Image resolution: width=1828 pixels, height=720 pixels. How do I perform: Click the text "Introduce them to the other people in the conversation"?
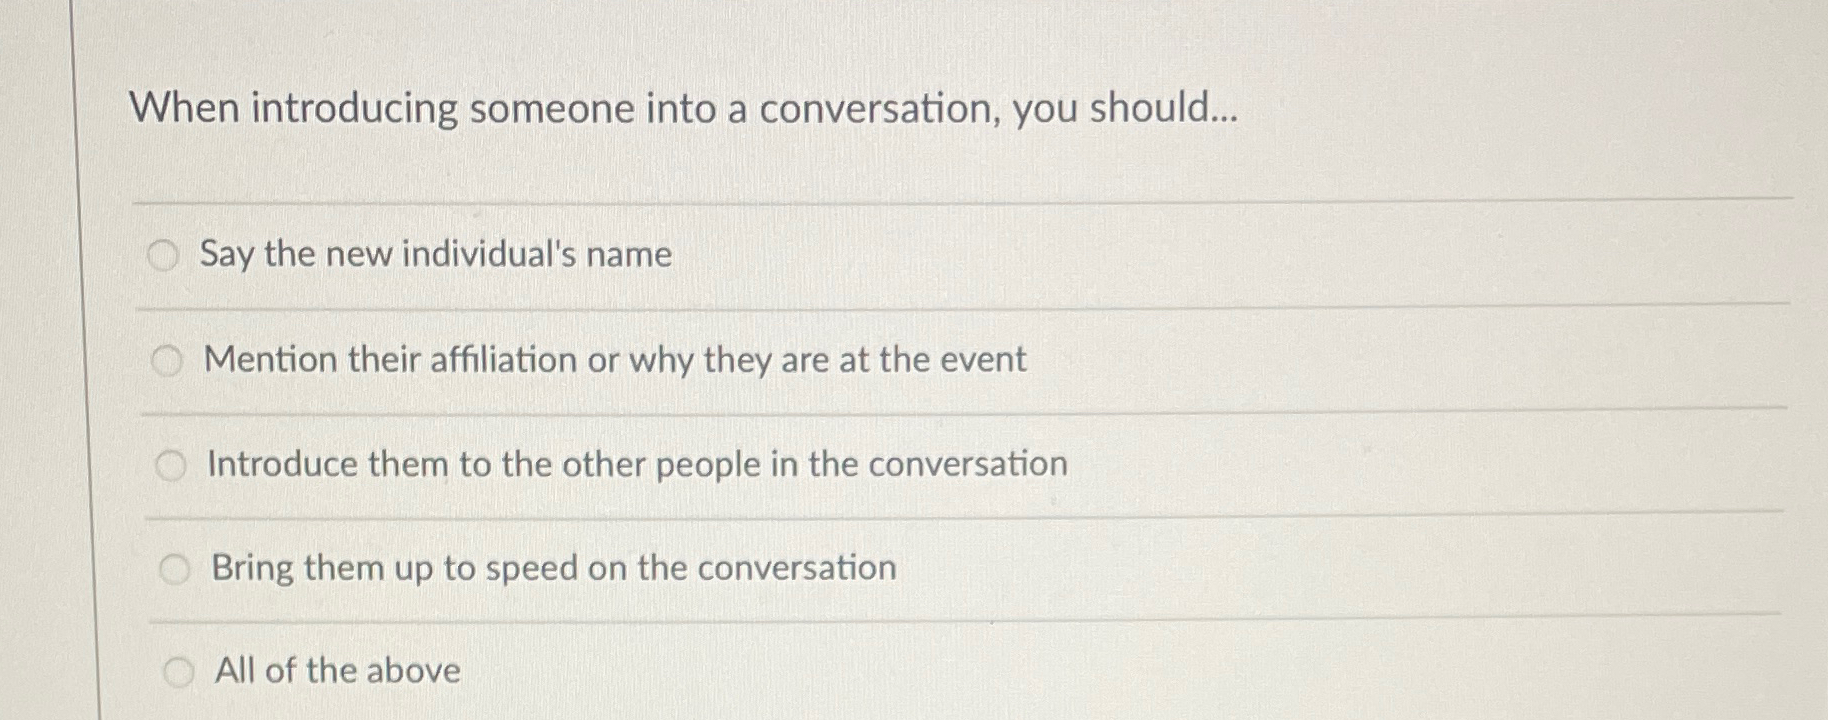(637, 464)
